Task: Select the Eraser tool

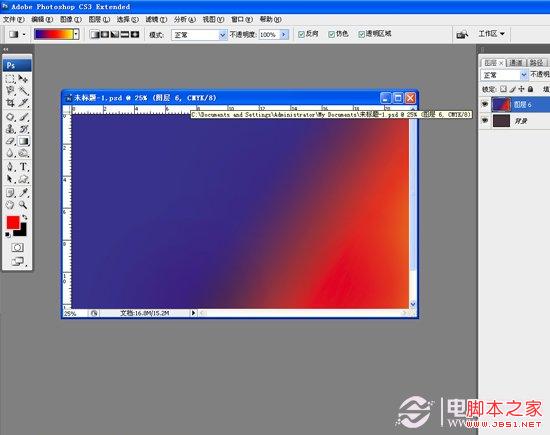Action: (10, 141)
